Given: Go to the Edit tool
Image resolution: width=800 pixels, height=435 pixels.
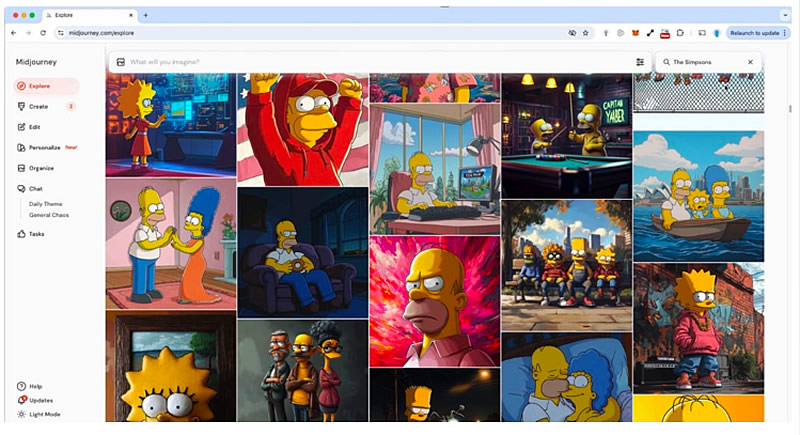Looking at the screenshot, I should click(x=35, y=127).
